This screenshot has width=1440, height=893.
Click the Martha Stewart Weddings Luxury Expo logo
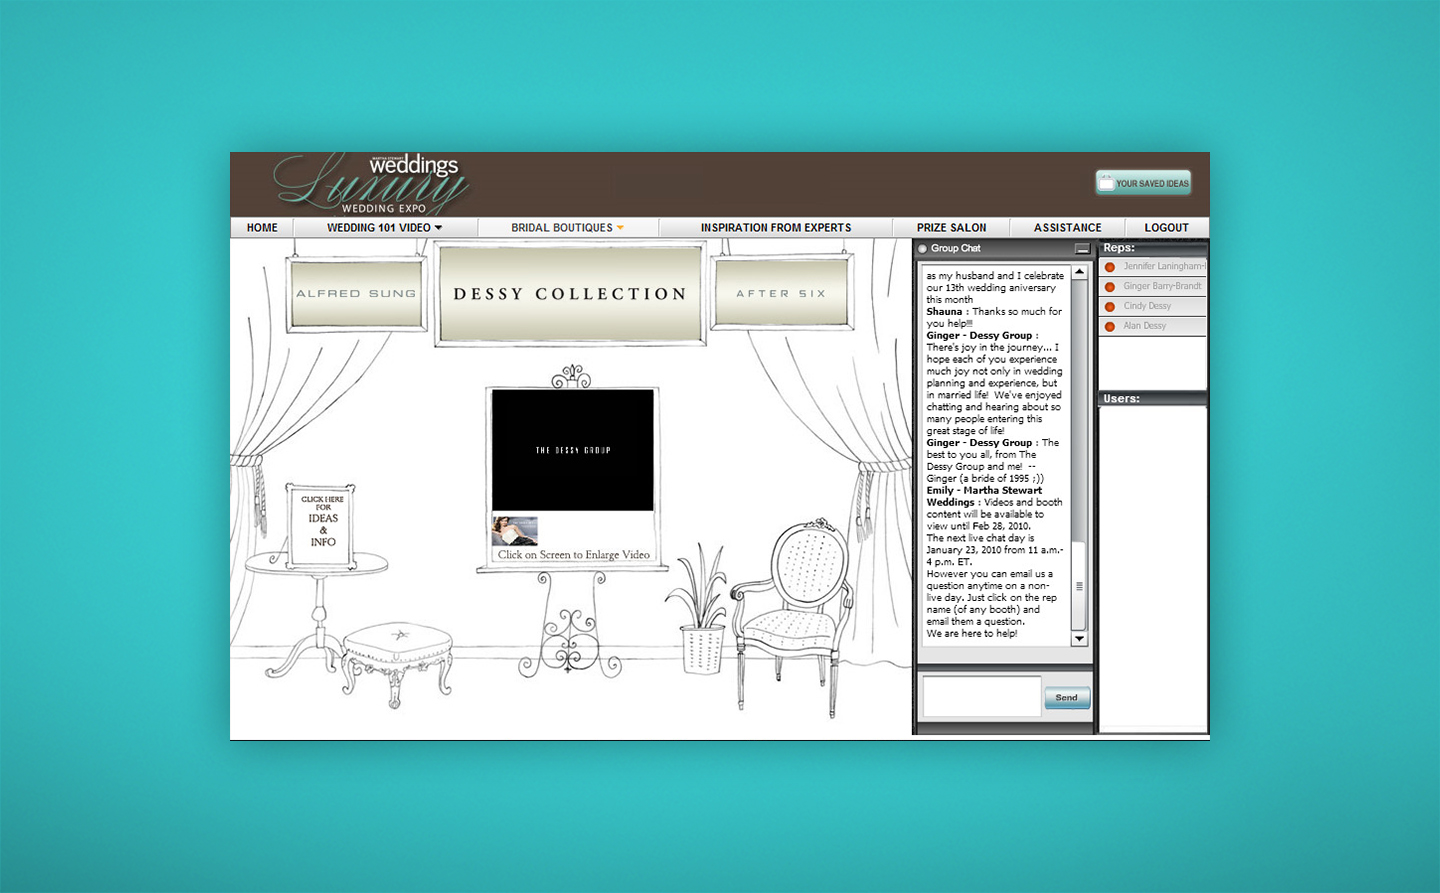tap(372, 184)
